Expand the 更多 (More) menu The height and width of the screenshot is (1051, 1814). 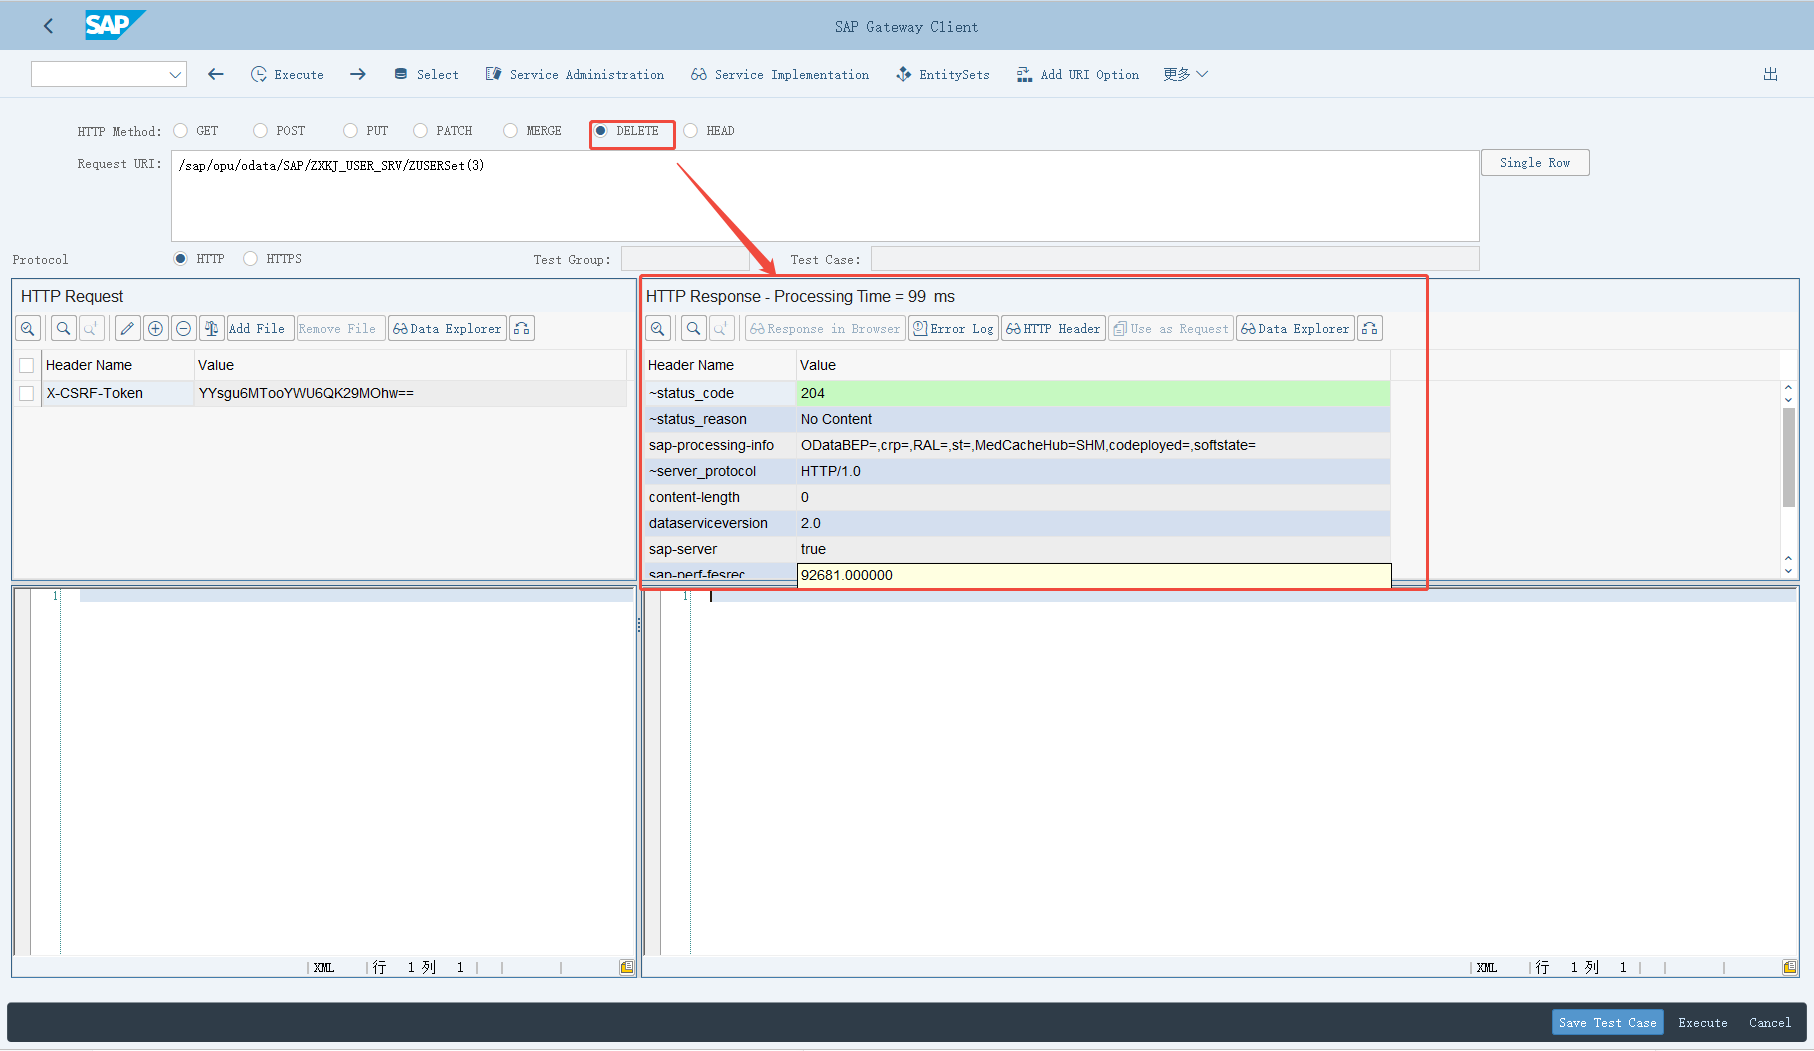tap(1186, 74)
